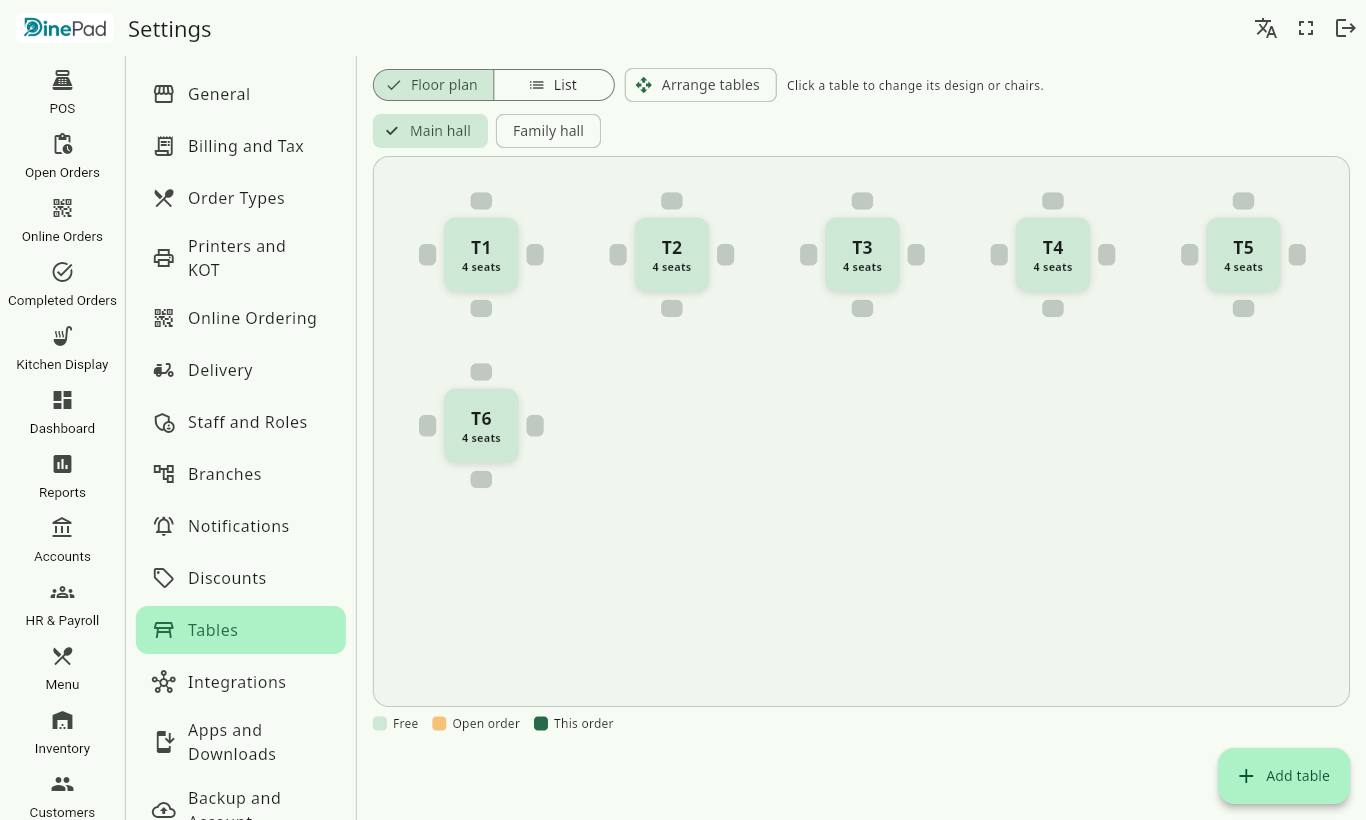Click the Add table button
This screenshot has height=820, width=1366.
pyautogui.click(x=1284, y=776)
